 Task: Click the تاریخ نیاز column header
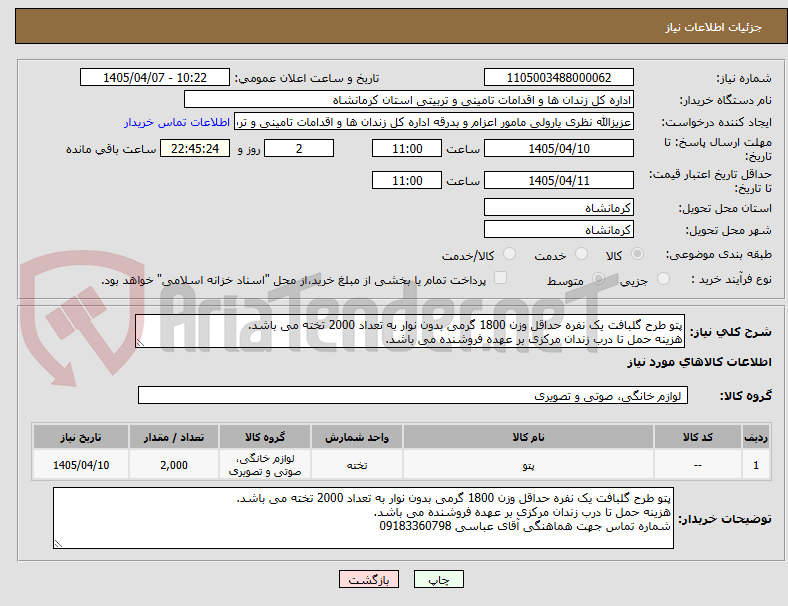tap(81, 437)
